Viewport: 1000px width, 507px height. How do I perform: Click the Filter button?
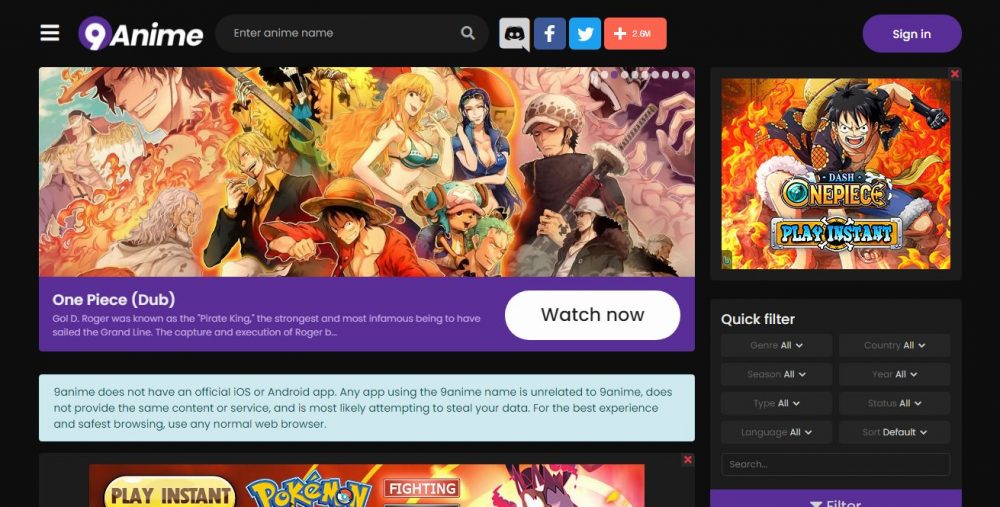835,499
